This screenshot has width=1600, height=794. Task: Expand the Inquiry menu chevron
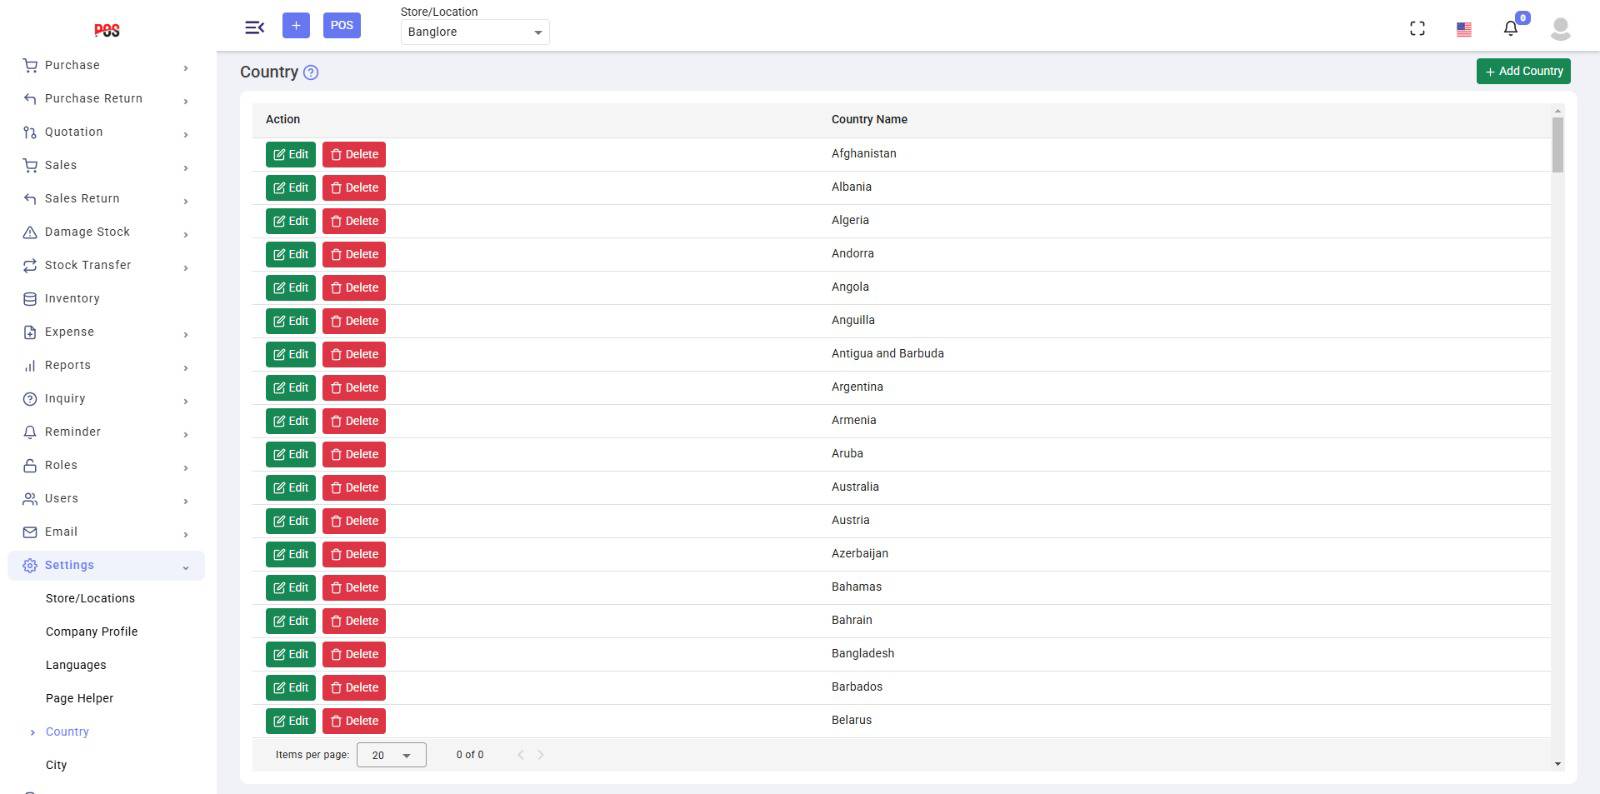[186, 401]
